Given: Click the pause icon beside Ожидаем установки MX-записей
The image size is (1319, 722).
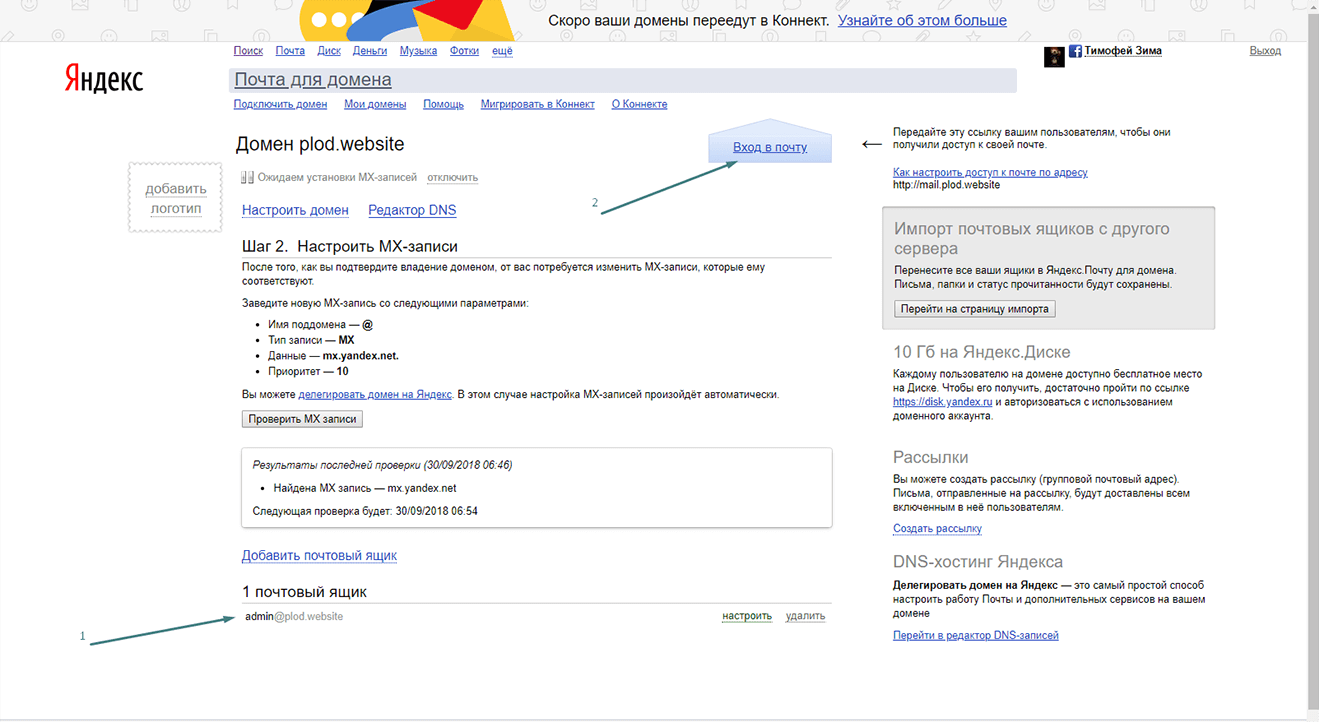Looking at the screenshot, I should pyautogui.click(x=247, y=177).
